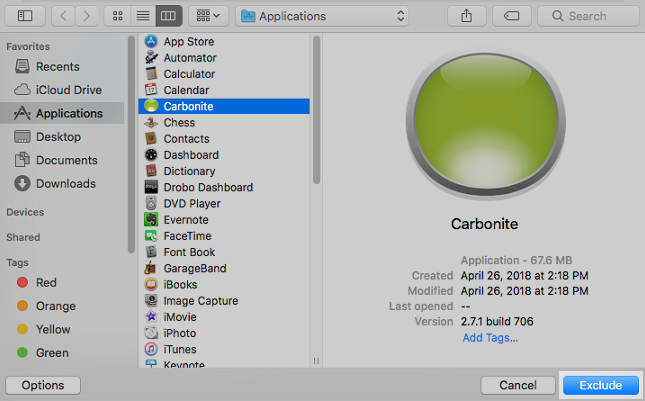Toggle the sidebar visibility button
645x401 pixels.
(x=25, y=16)
